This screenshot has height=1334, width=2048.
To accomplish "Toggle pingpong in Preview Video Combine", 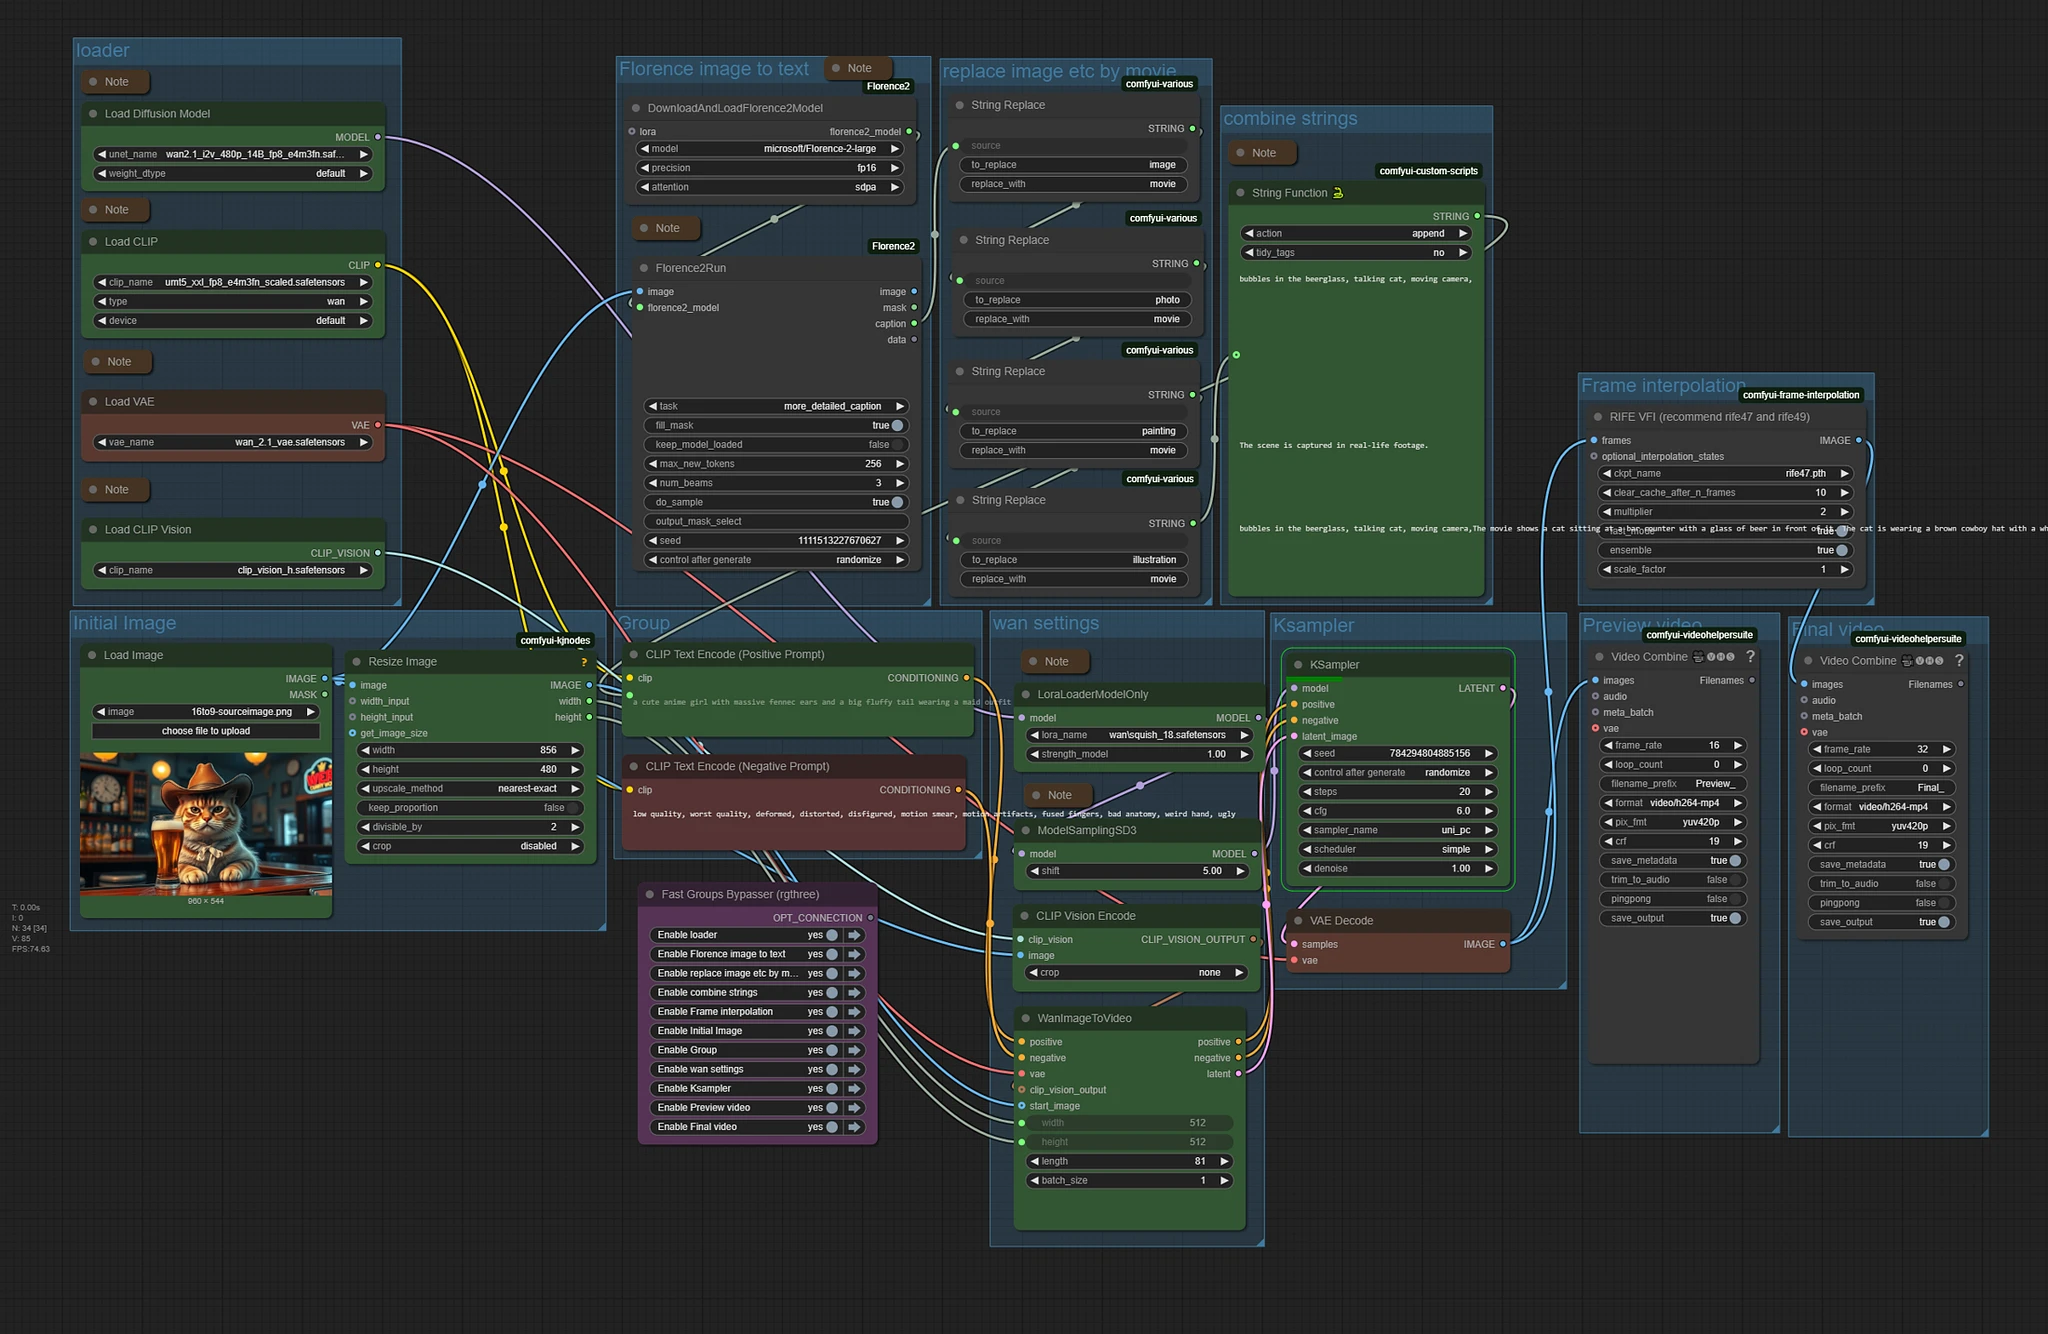I will click(1736, 899).
